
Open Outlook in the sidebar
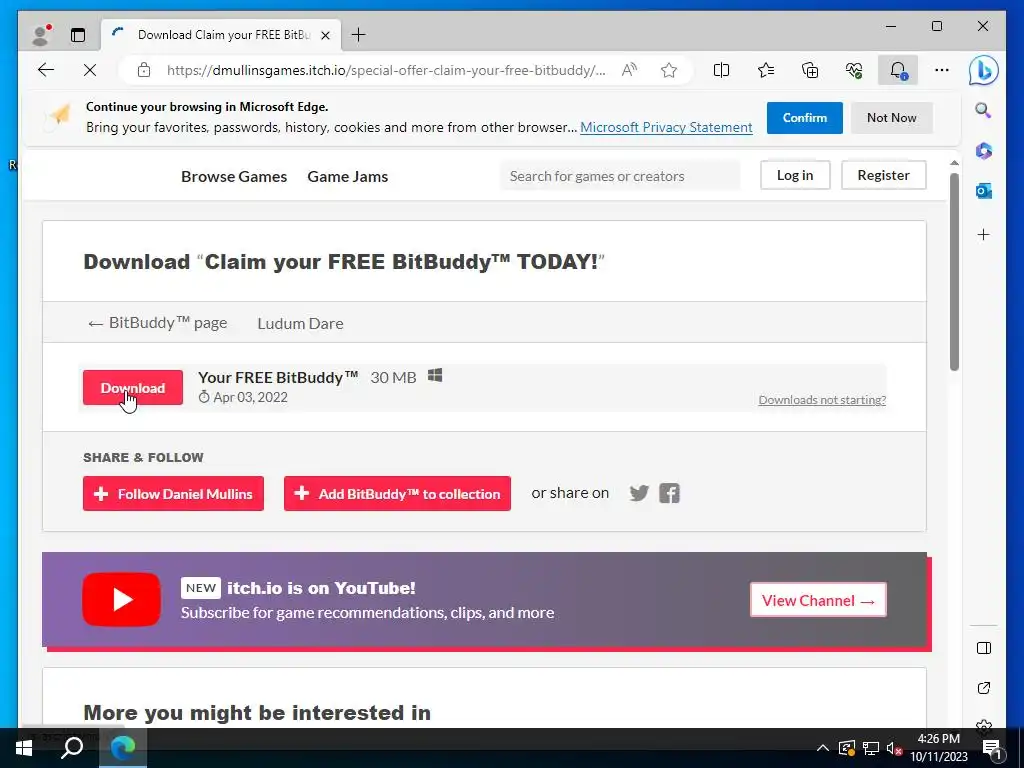pos(984,191)
